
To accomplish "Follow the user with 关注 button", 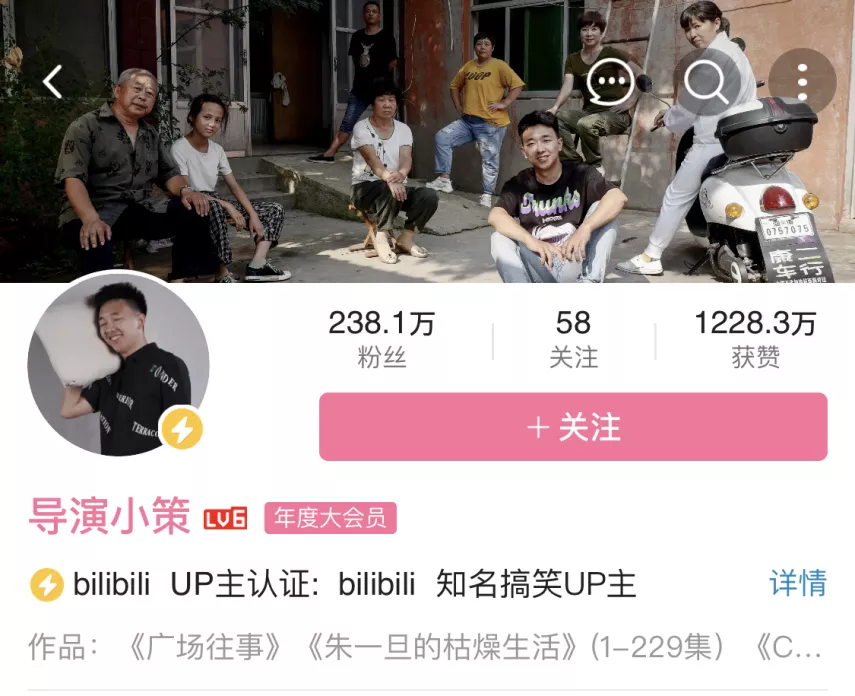I will pos(573,427).
